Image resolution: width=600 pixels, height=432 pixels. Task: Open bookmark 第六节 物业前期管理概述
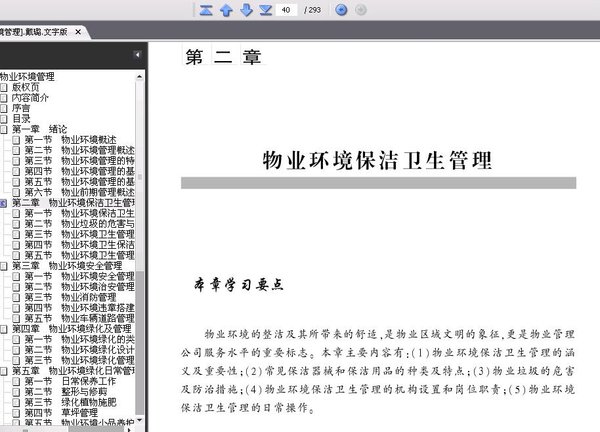80,192
